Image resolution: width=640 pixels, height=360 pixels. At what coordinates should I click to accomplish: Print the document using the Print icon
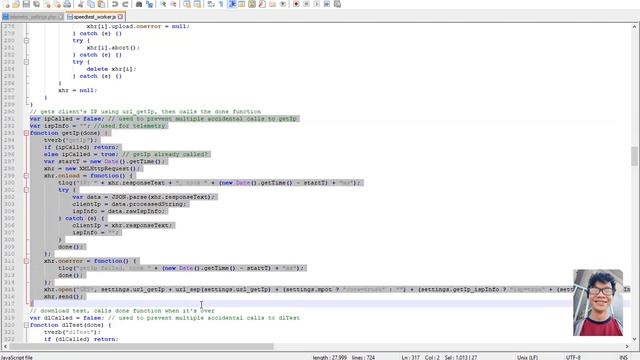(67, 4)
